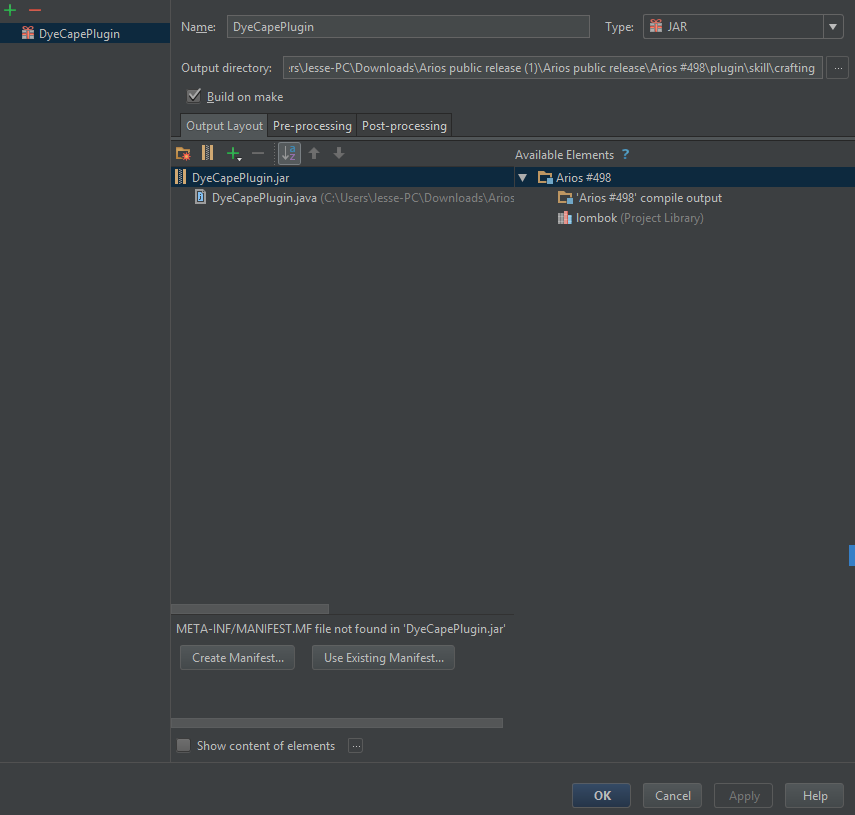Image resolution: width=855 pixels, height=815 pixels.
Task: Click the Available Elements label
Action: [x=564, y=155]
